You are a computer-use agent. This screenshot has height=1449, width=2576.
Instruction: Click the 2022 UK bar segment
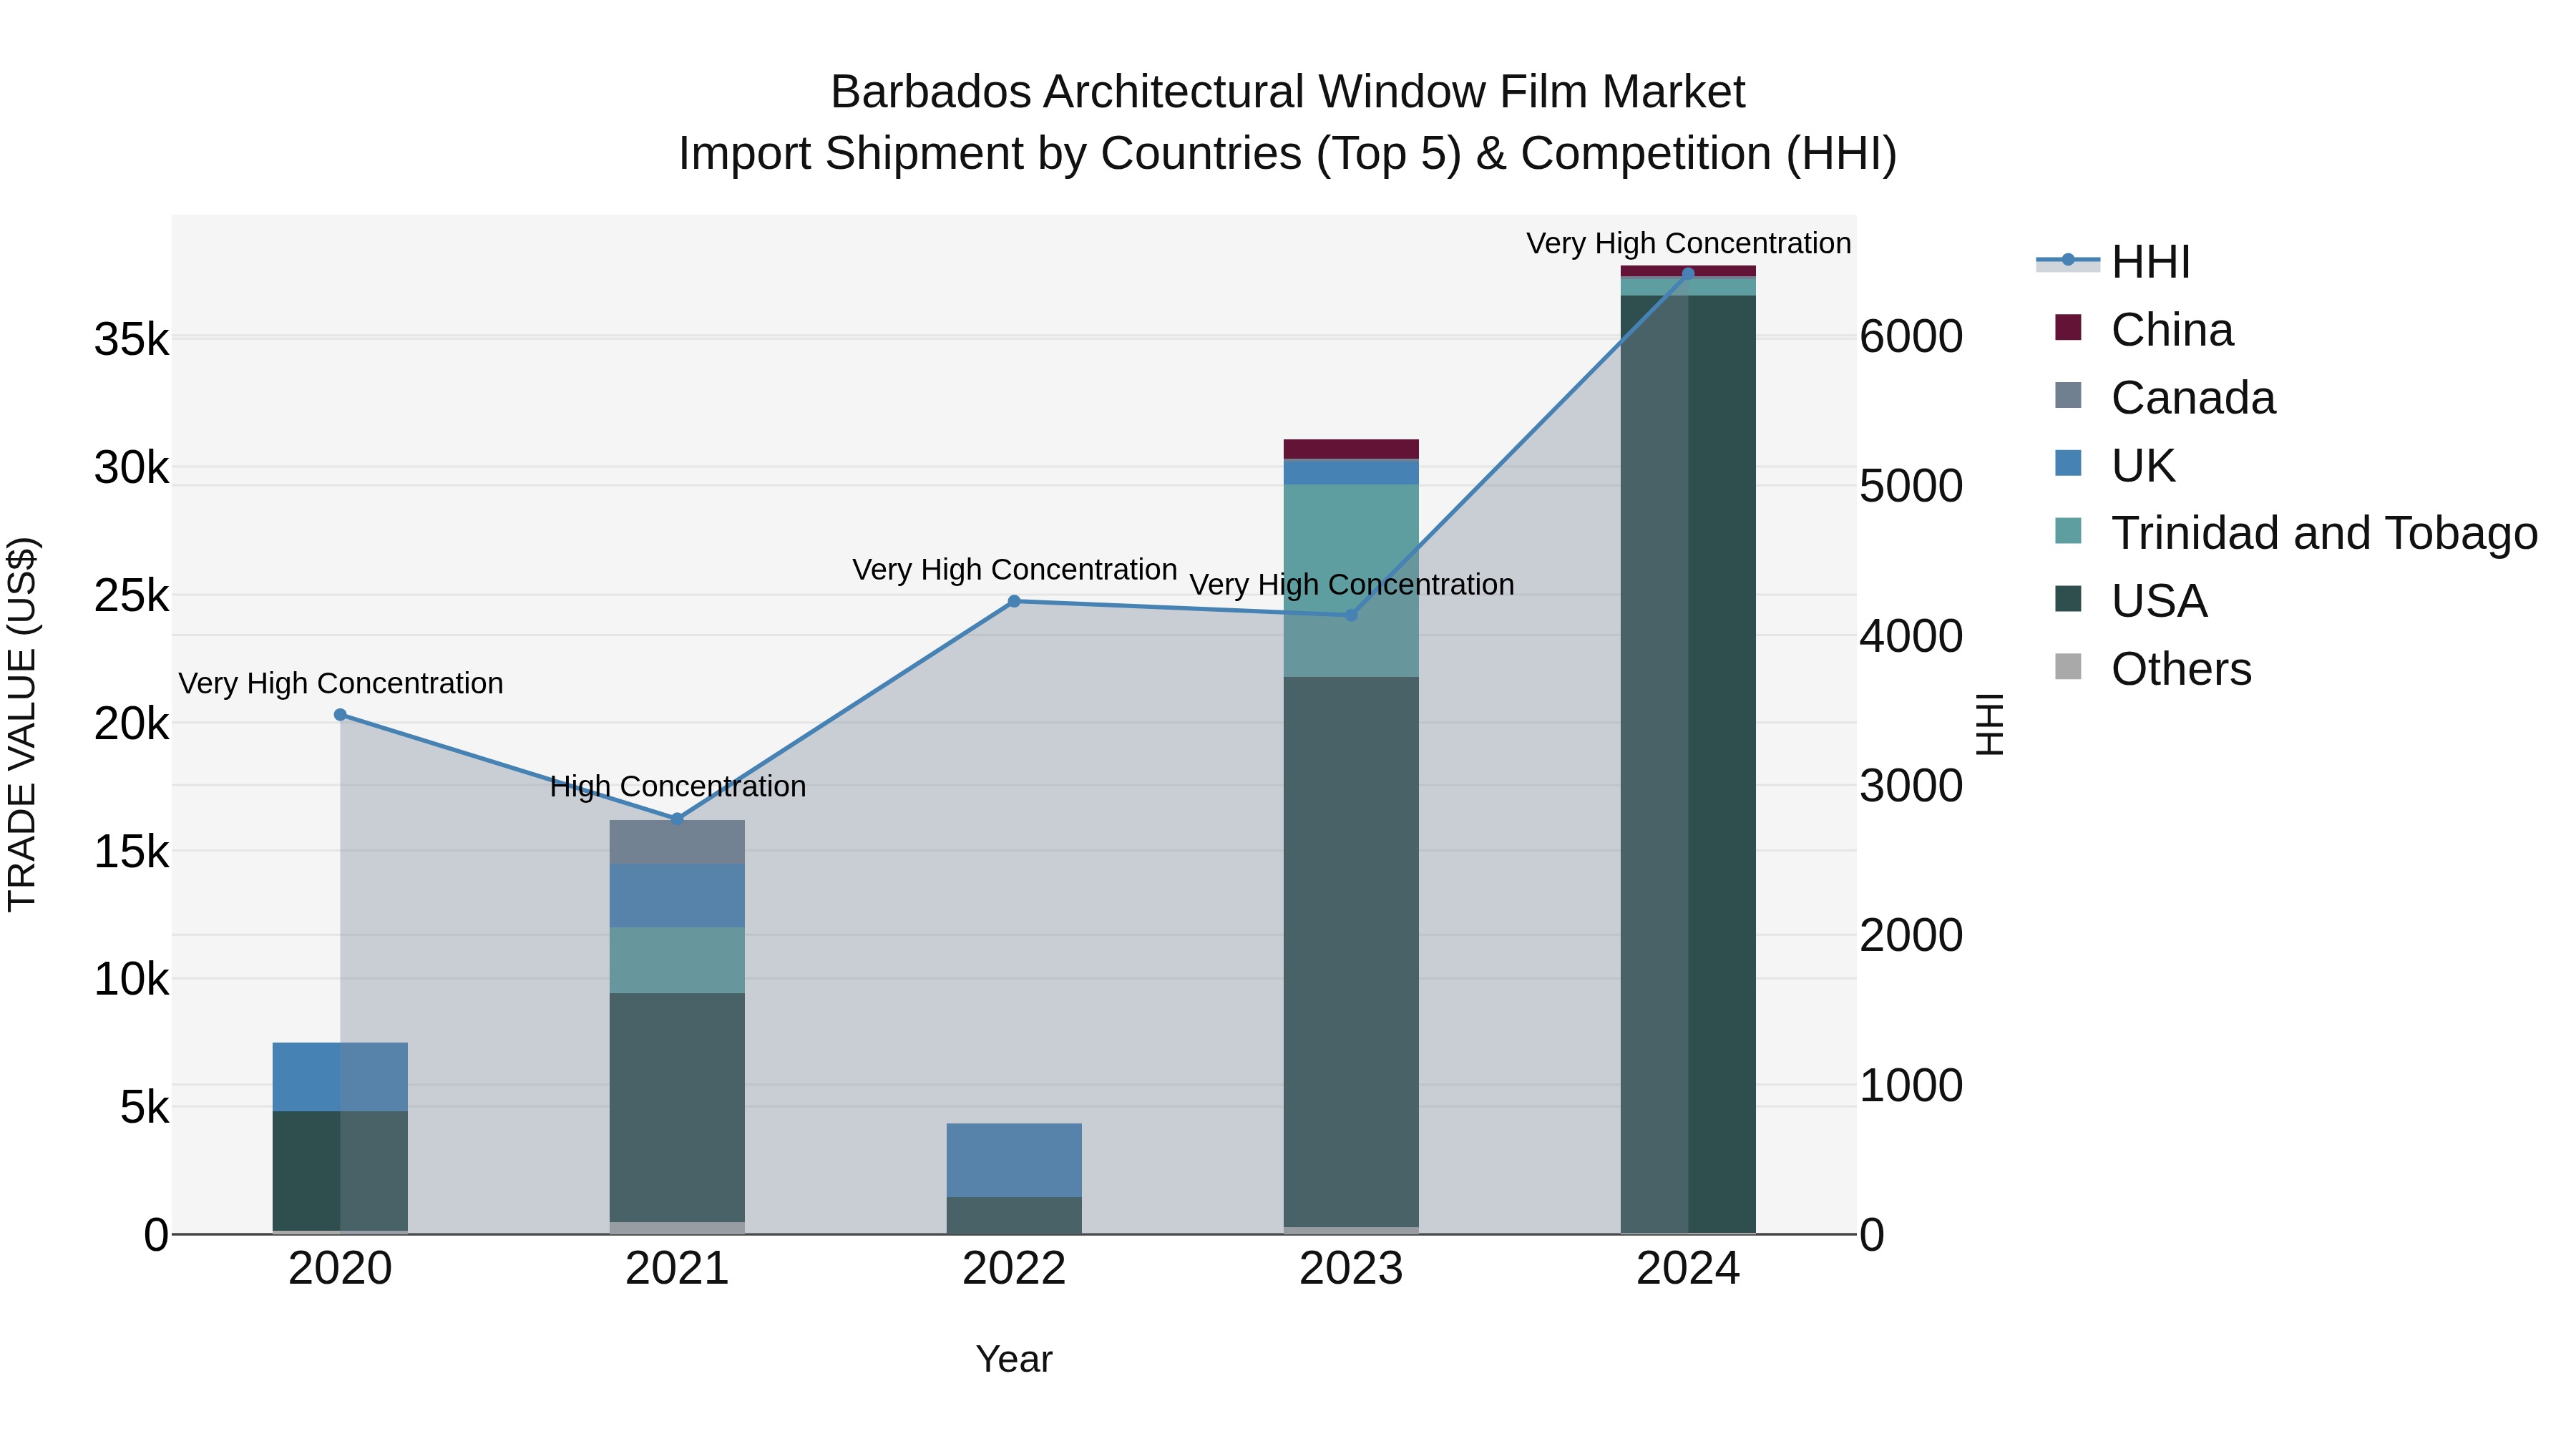coord(1014,1160)
